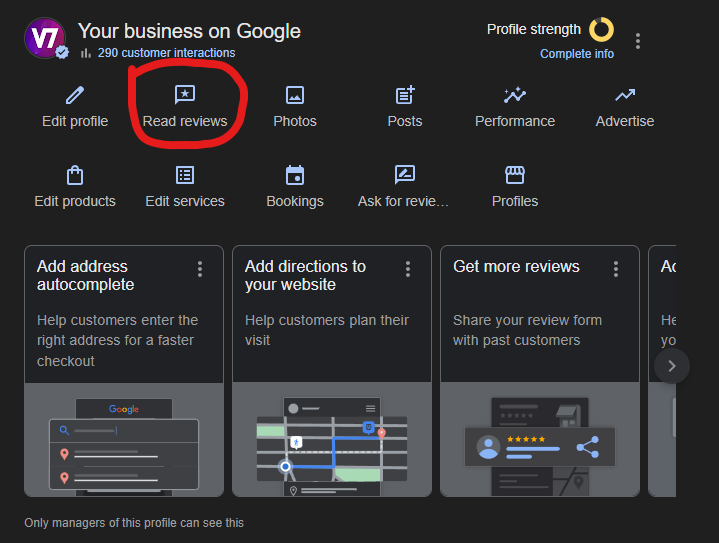Image resolution: width=719 pixels, height=543 pixels.
Task: Click the 290 customer interactions link
Action: click(166, 53)
